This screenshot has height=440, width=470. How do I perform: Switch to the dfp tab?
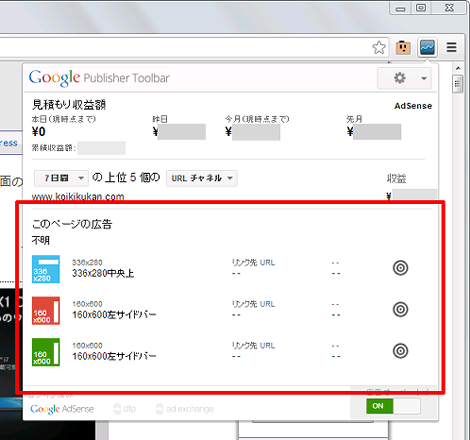[125, 409]
